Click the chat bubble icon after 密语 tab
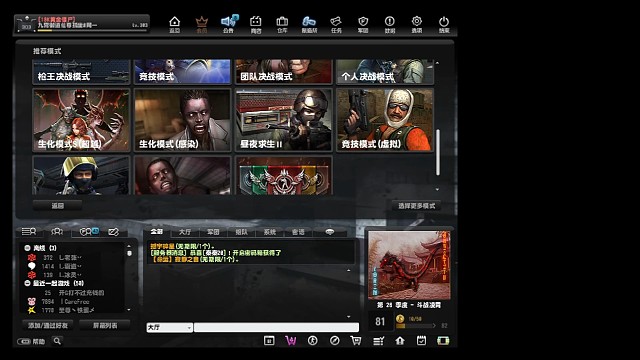This screenshot has width=640, height=360. [330, 232]
